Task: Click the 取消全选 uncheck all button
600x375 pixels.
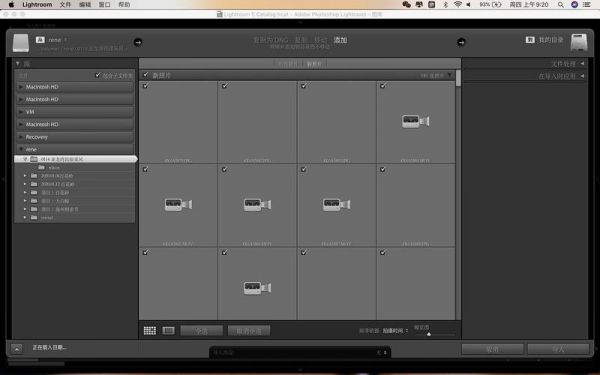Action: 249,331
